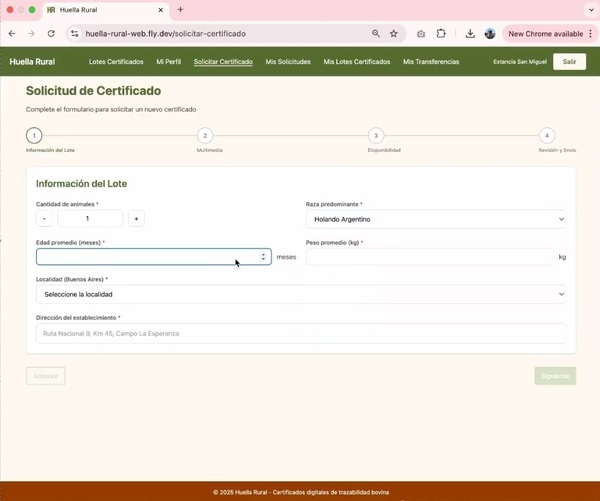This screenshot has height=501, width=600.
Task: Open Lotes Certificados menu item
Action: pyautogui.click(x=116, y=62)
